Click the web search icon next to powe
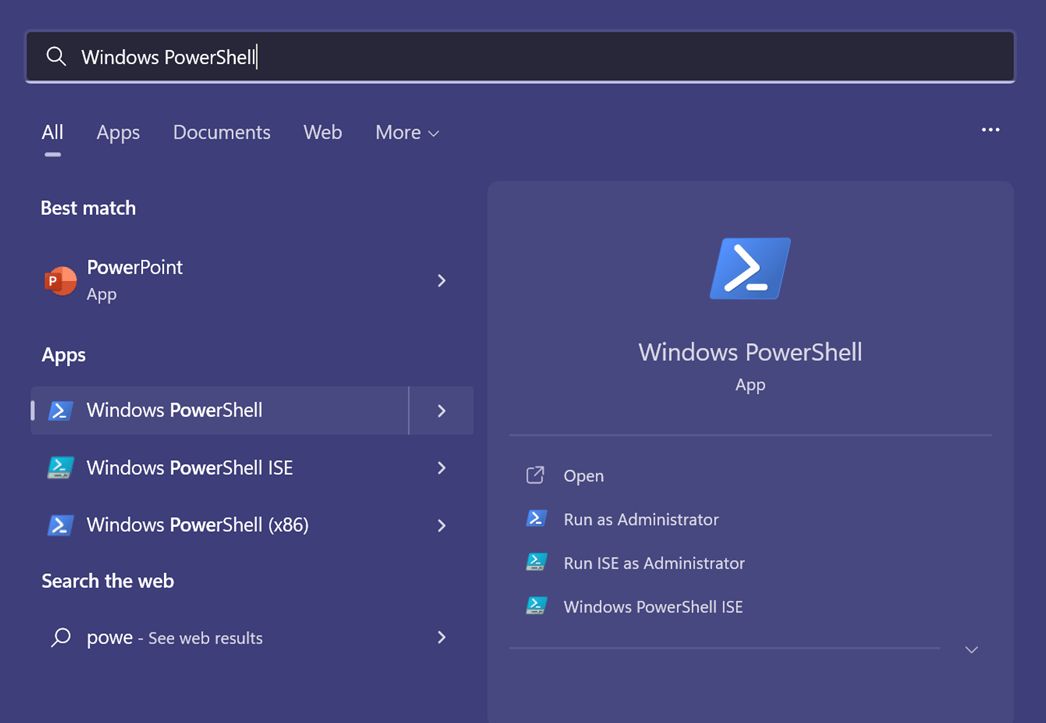 pos(61,637)
